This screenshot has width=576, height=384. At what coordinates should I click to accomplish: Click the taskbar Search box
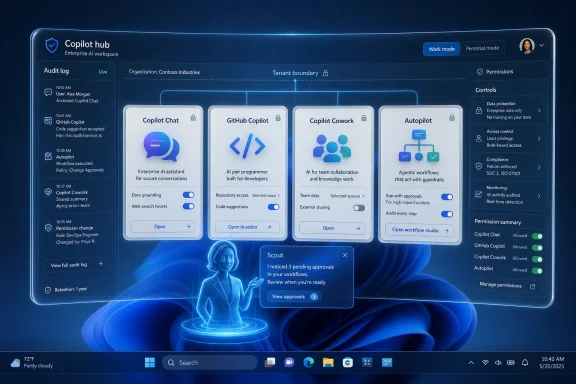click(x=210, y=363)
